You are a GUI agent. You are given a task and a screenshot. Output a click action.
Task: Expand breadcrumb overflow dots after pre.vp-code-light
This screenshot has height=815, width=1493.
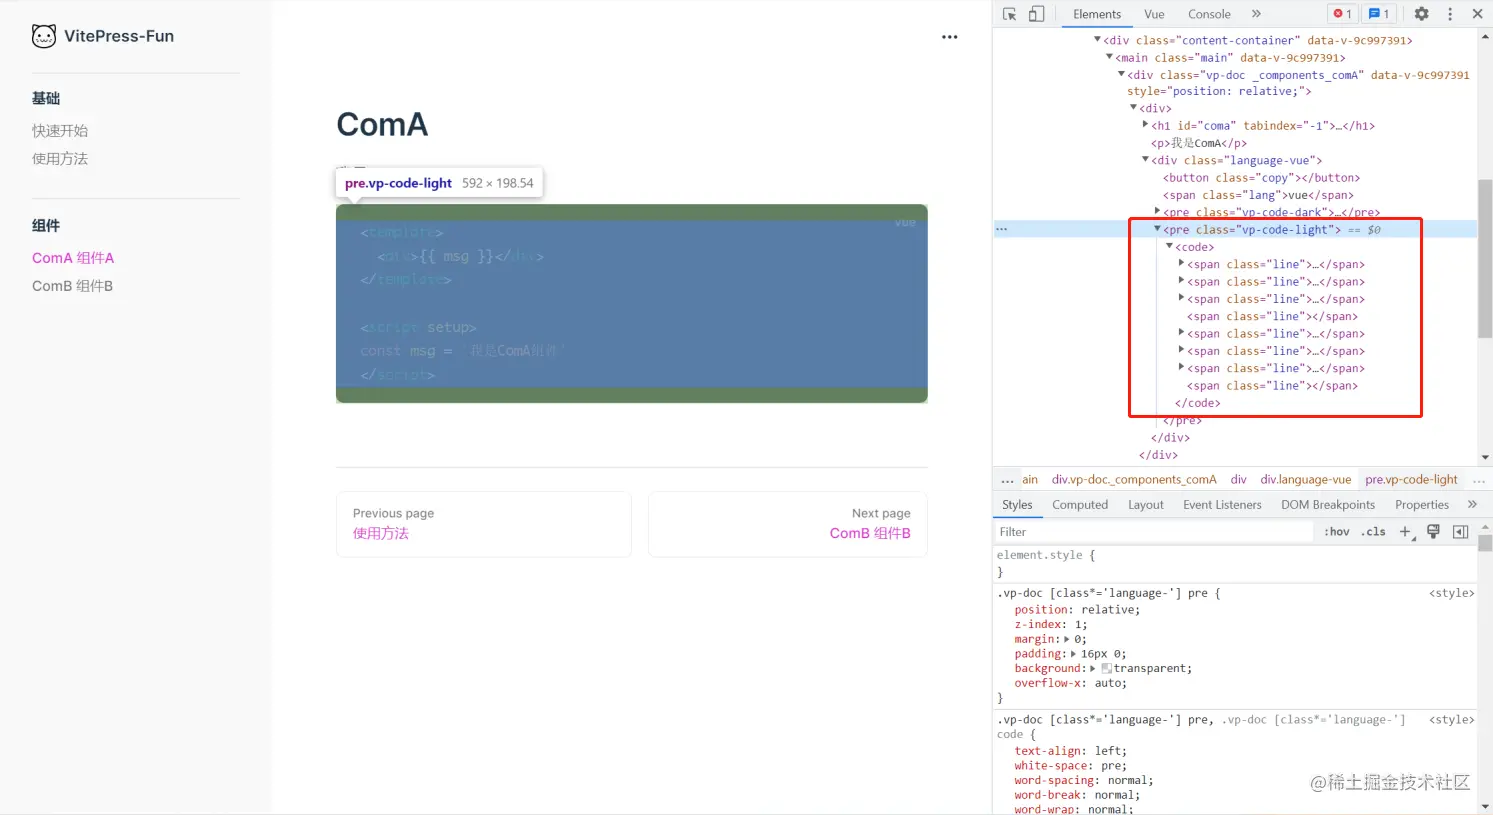pos(1479,480)
